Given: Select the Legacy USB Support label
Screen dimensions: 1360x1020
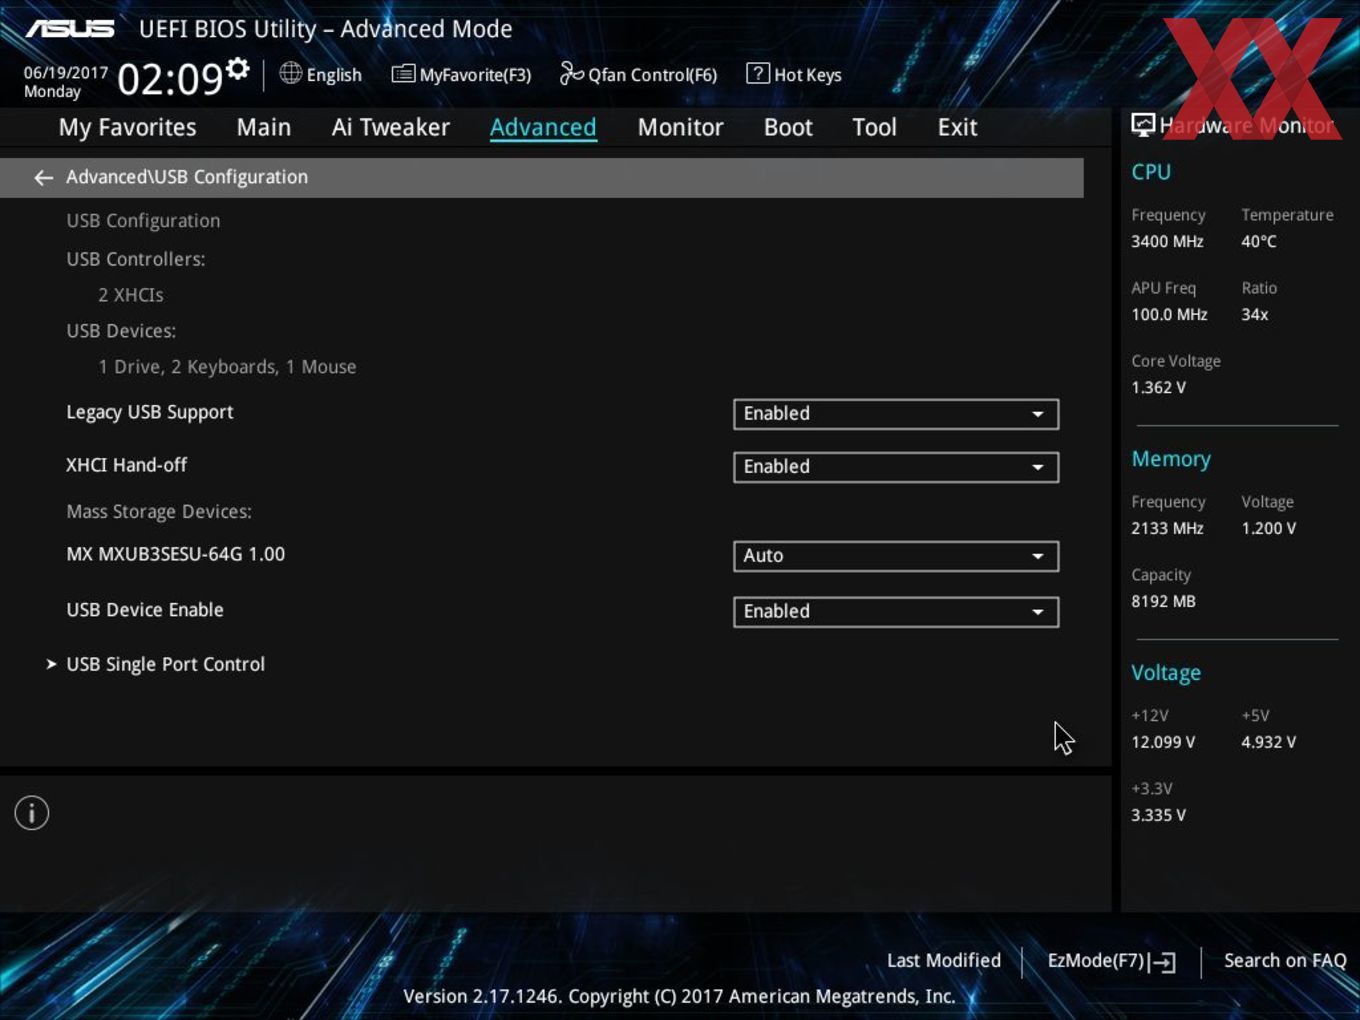Looking at the screenshot, I should point(150,412).
